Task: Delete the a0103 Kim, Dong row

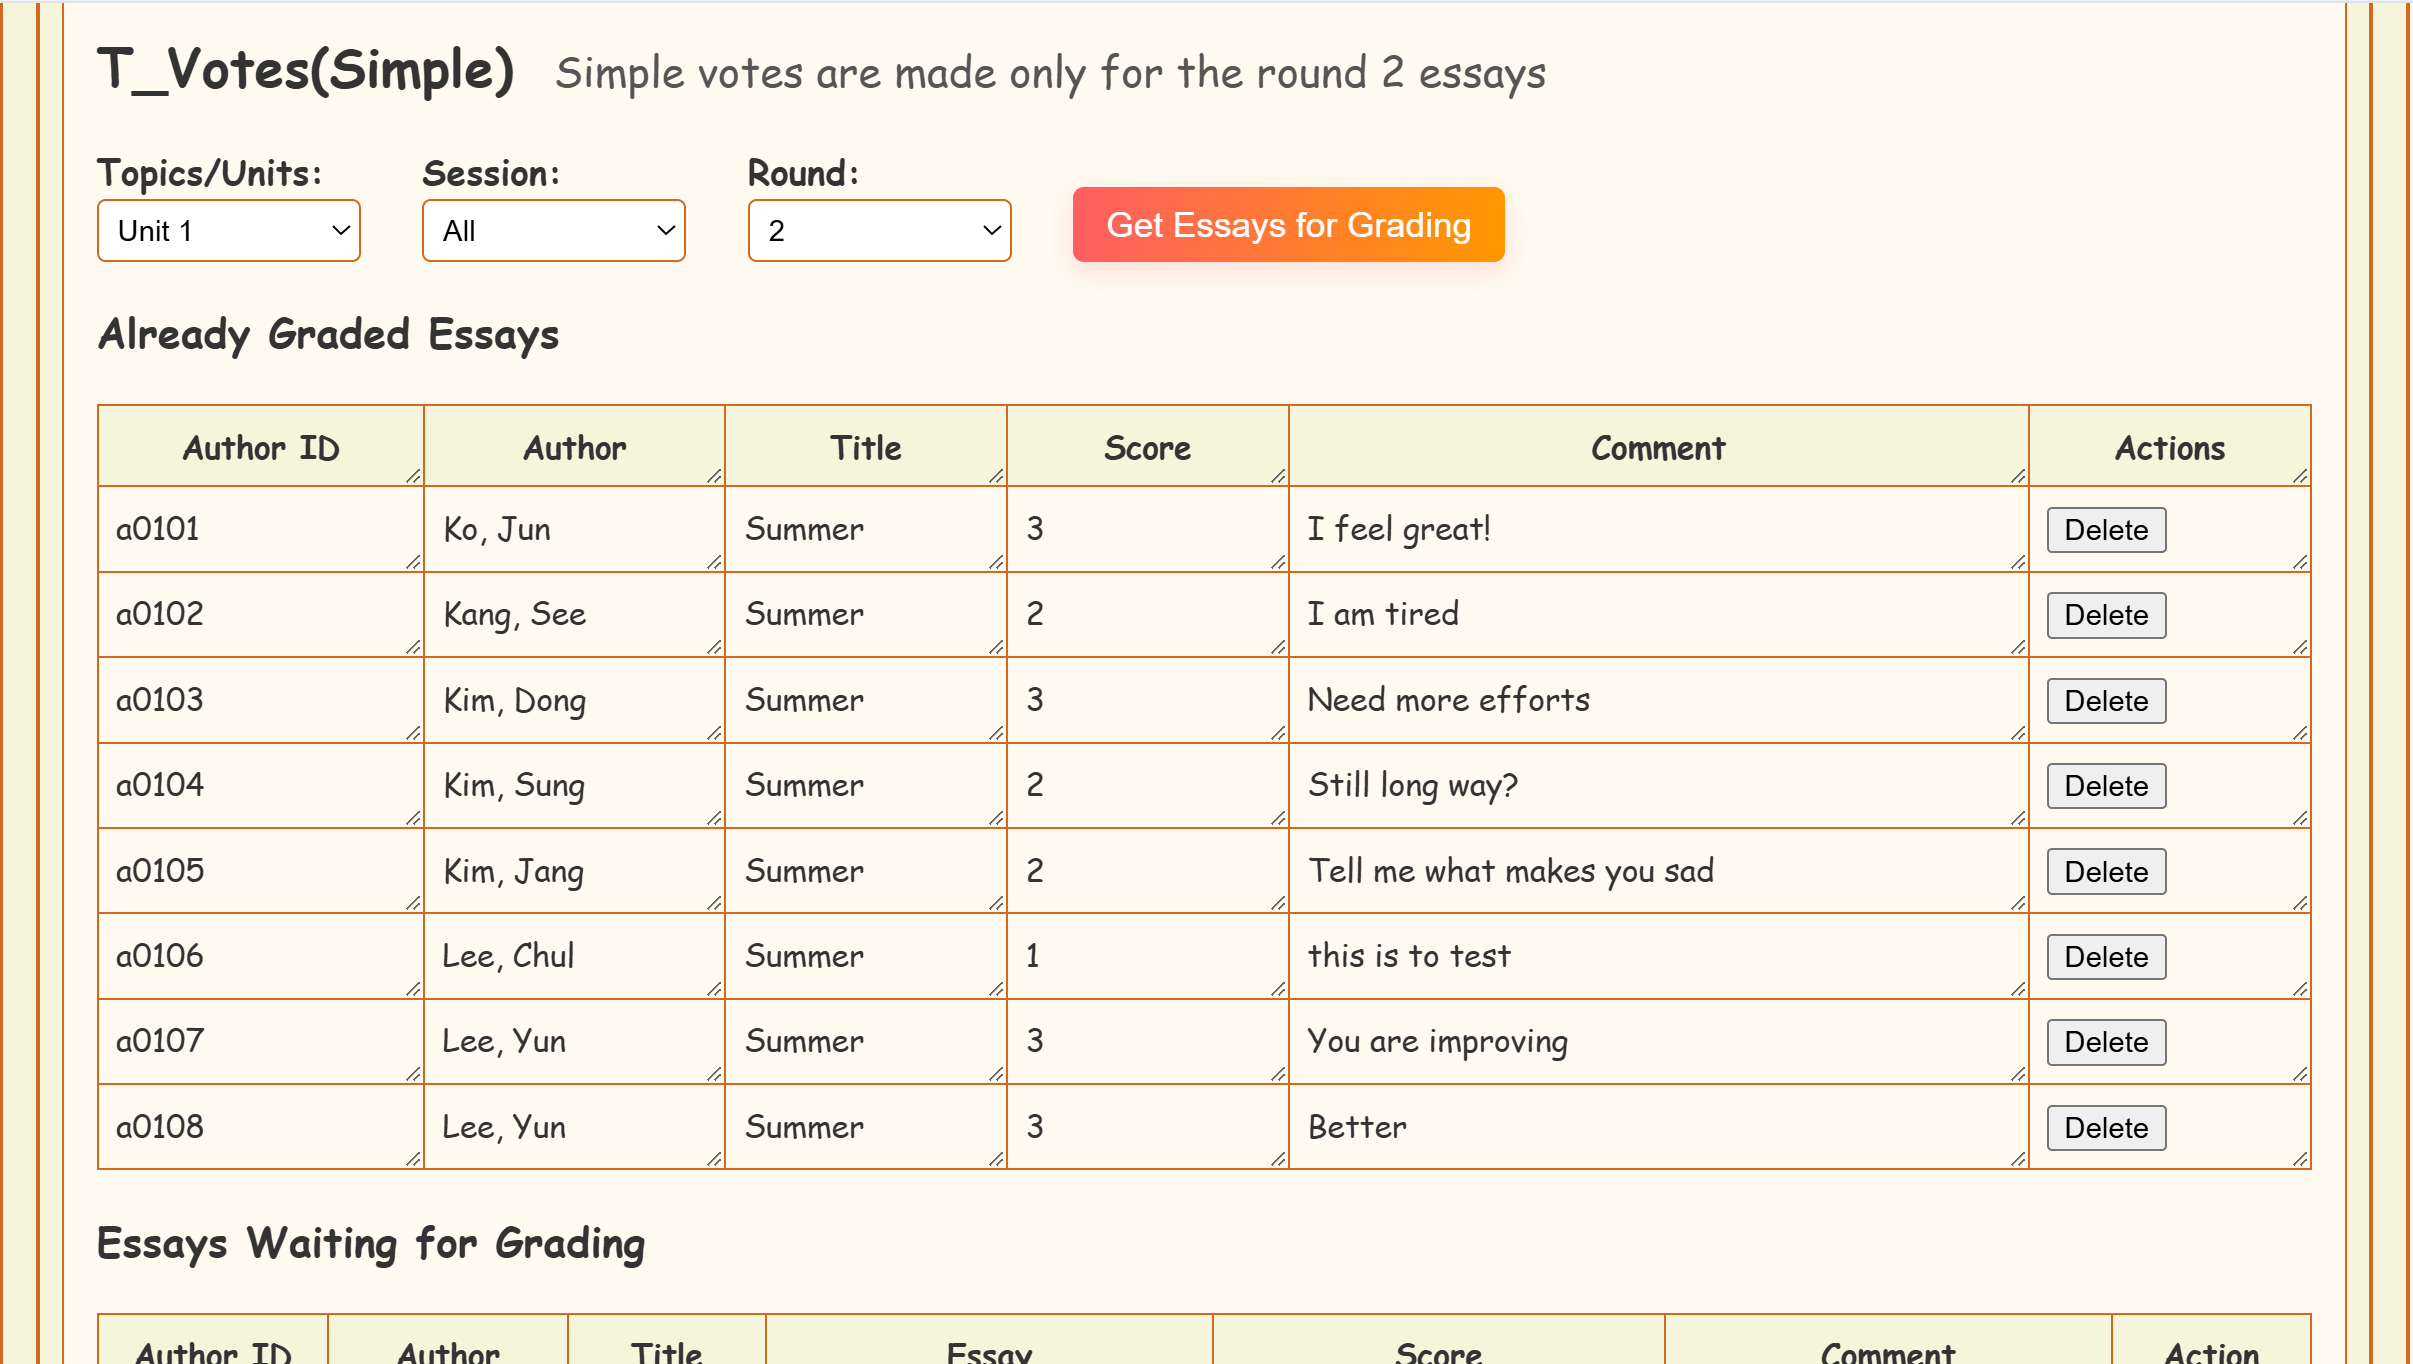Action: [2105, 701]
